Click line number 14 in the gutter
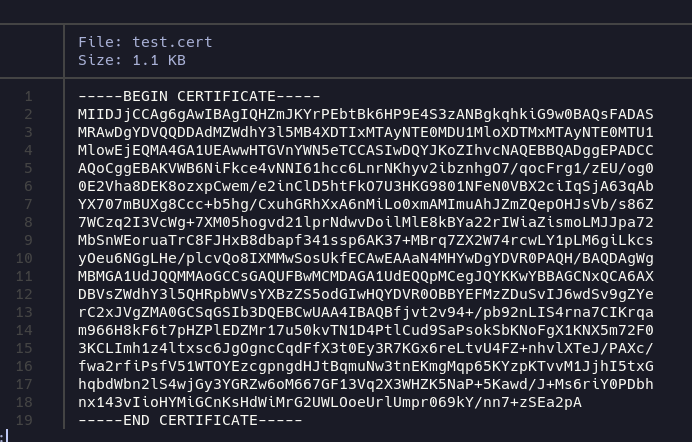Image resolution: width=692 pixels, height=442 pixels. [25, 330]
